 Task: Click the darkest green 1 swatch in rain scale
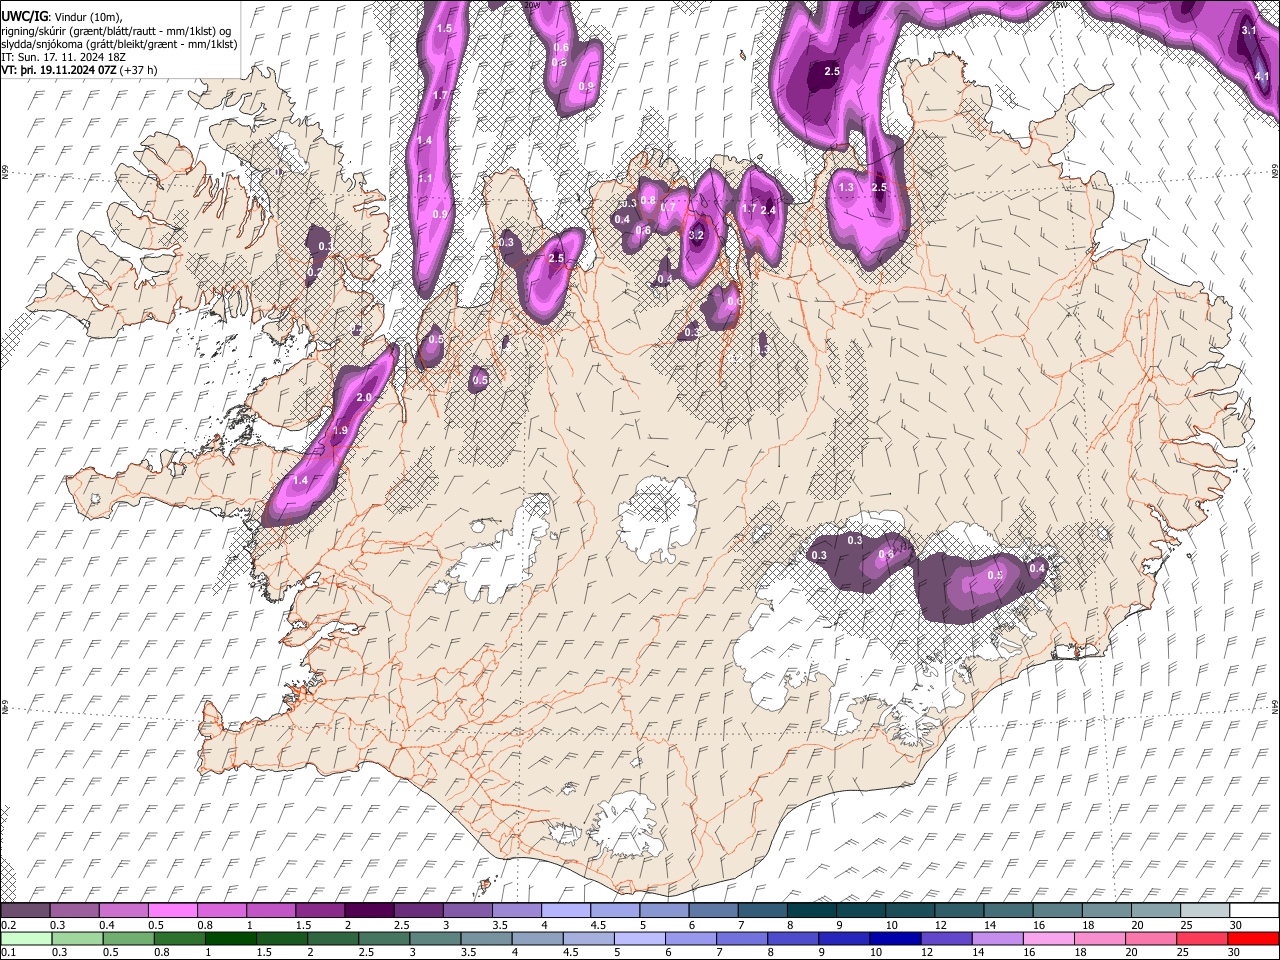231,938
